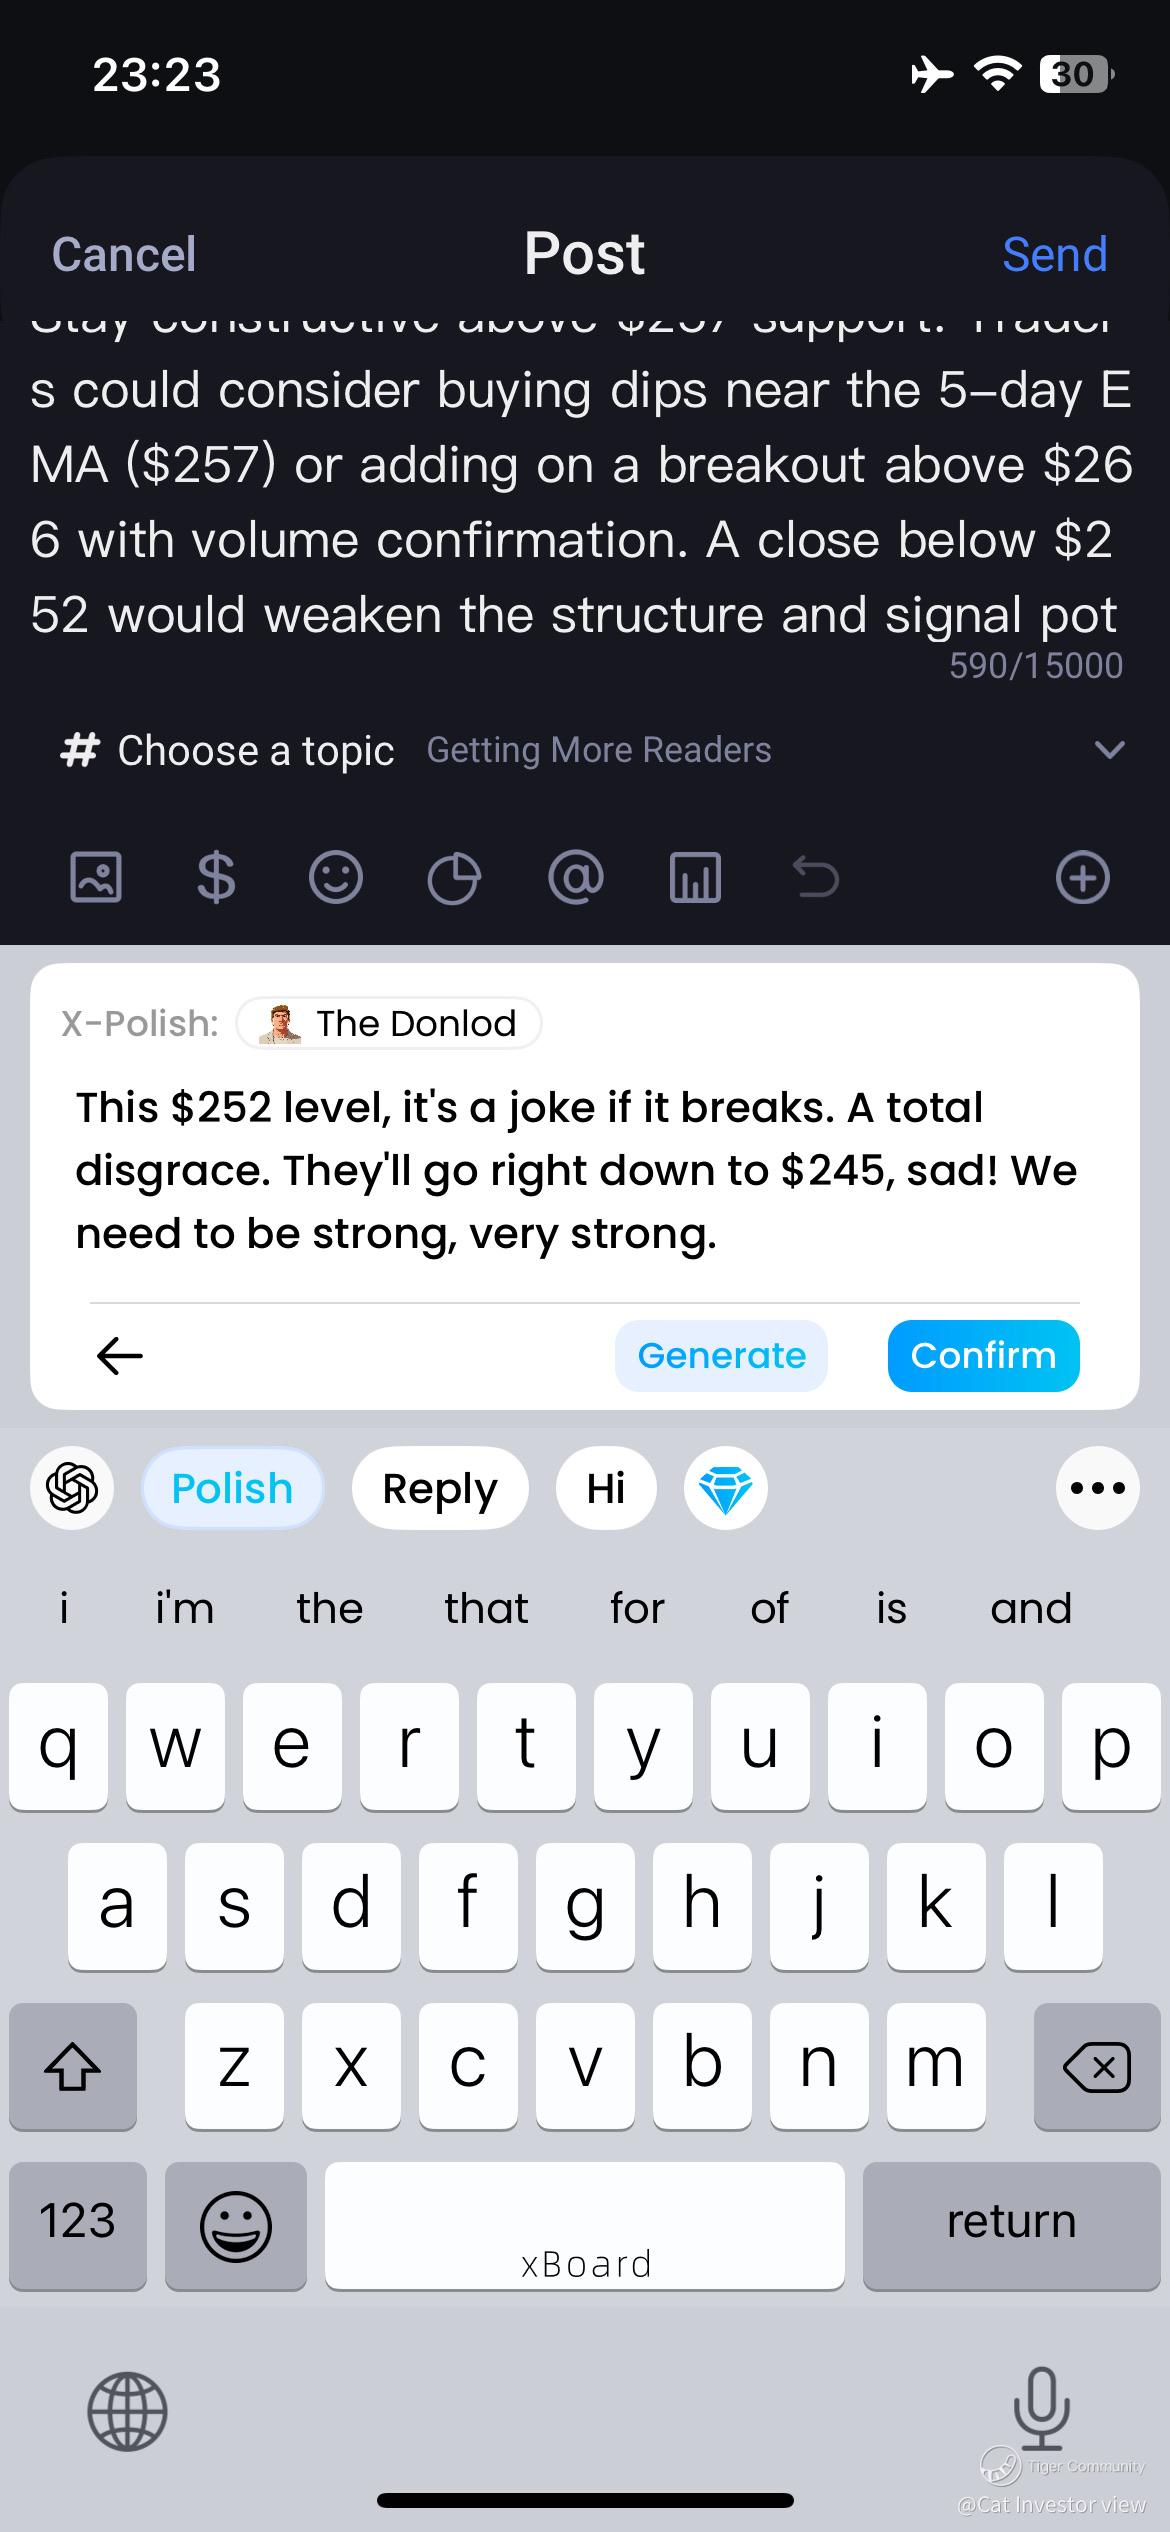Expand the Choose a topic chevron
Screen dimensions: 1170x2532
(x=1110, y=750)
